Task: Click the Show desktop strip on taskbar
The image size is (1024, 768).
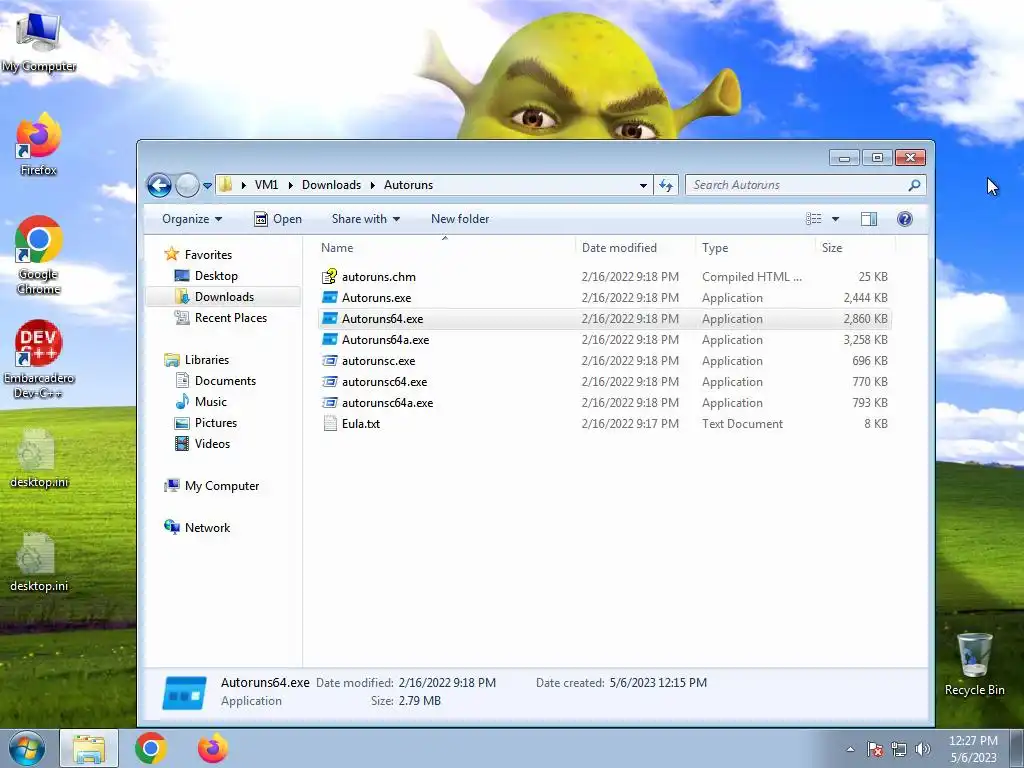Action: [1018, 748]
